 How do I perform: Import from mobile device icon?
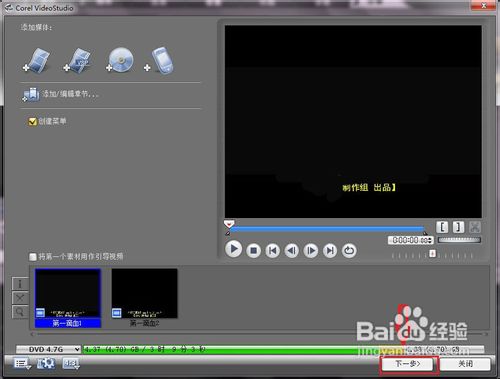click(159, 61)
